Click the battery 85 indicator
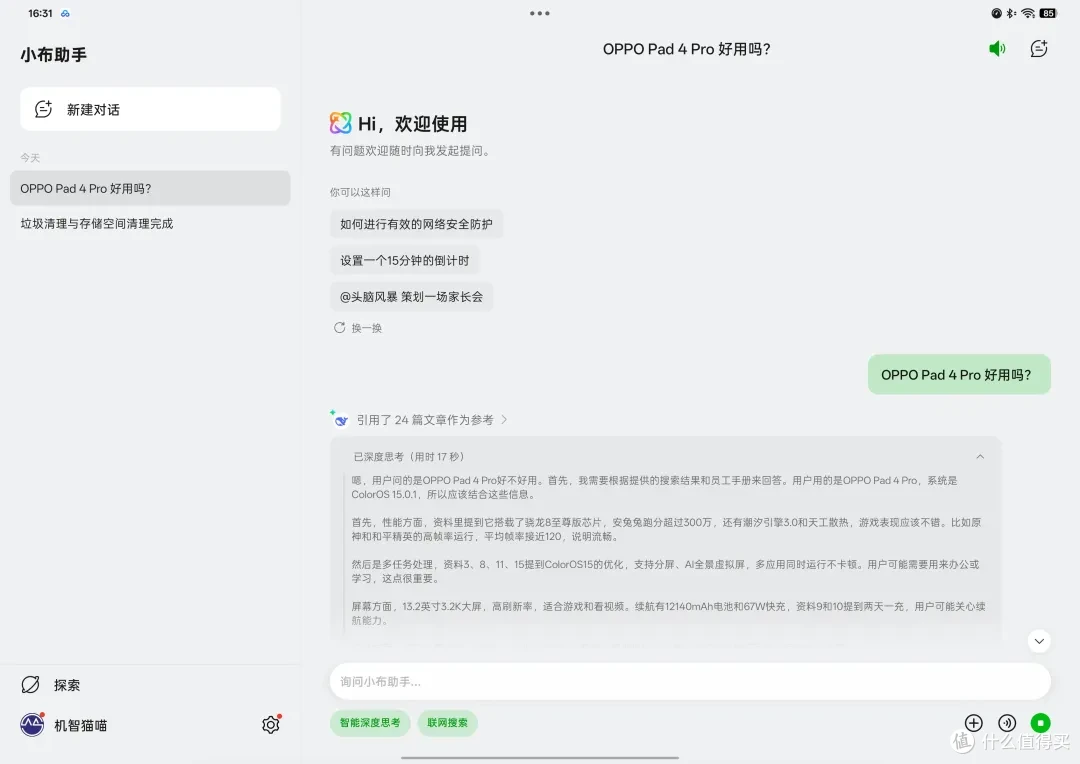This screenshot has width=1080, height=764. tap(1048, 13)
